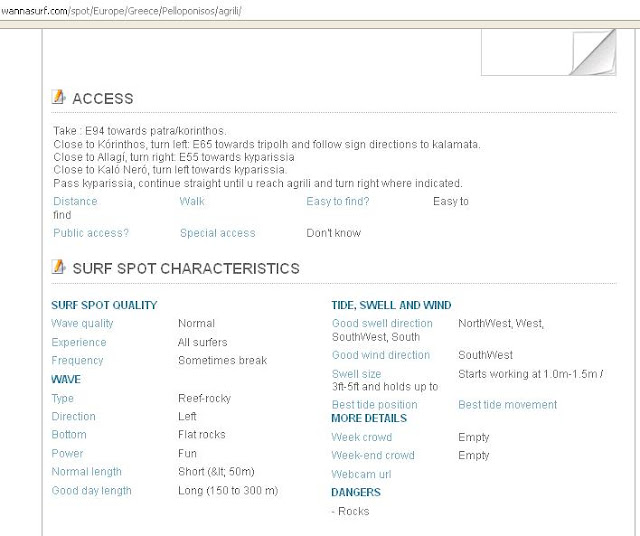The image size is (640, 536).
Task: Click the Week-end crowd label
Action: [373, 455]
